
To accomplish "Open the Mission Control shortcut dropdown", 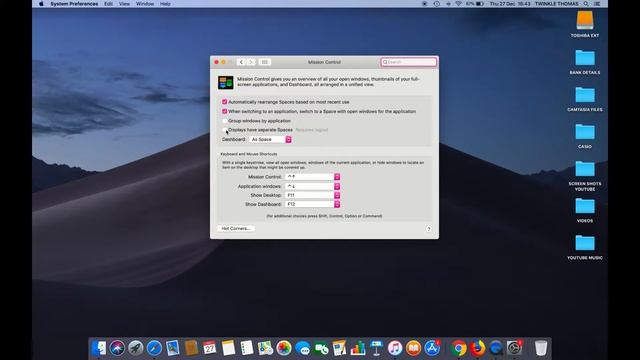I will coord(313,177).
